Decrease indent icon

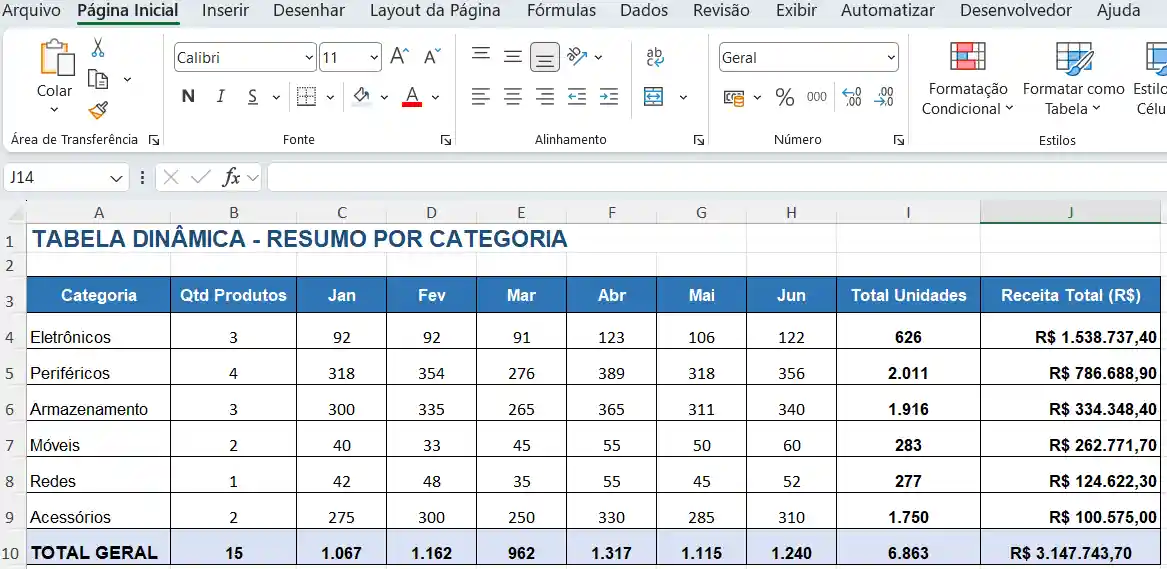click(577, 96)
